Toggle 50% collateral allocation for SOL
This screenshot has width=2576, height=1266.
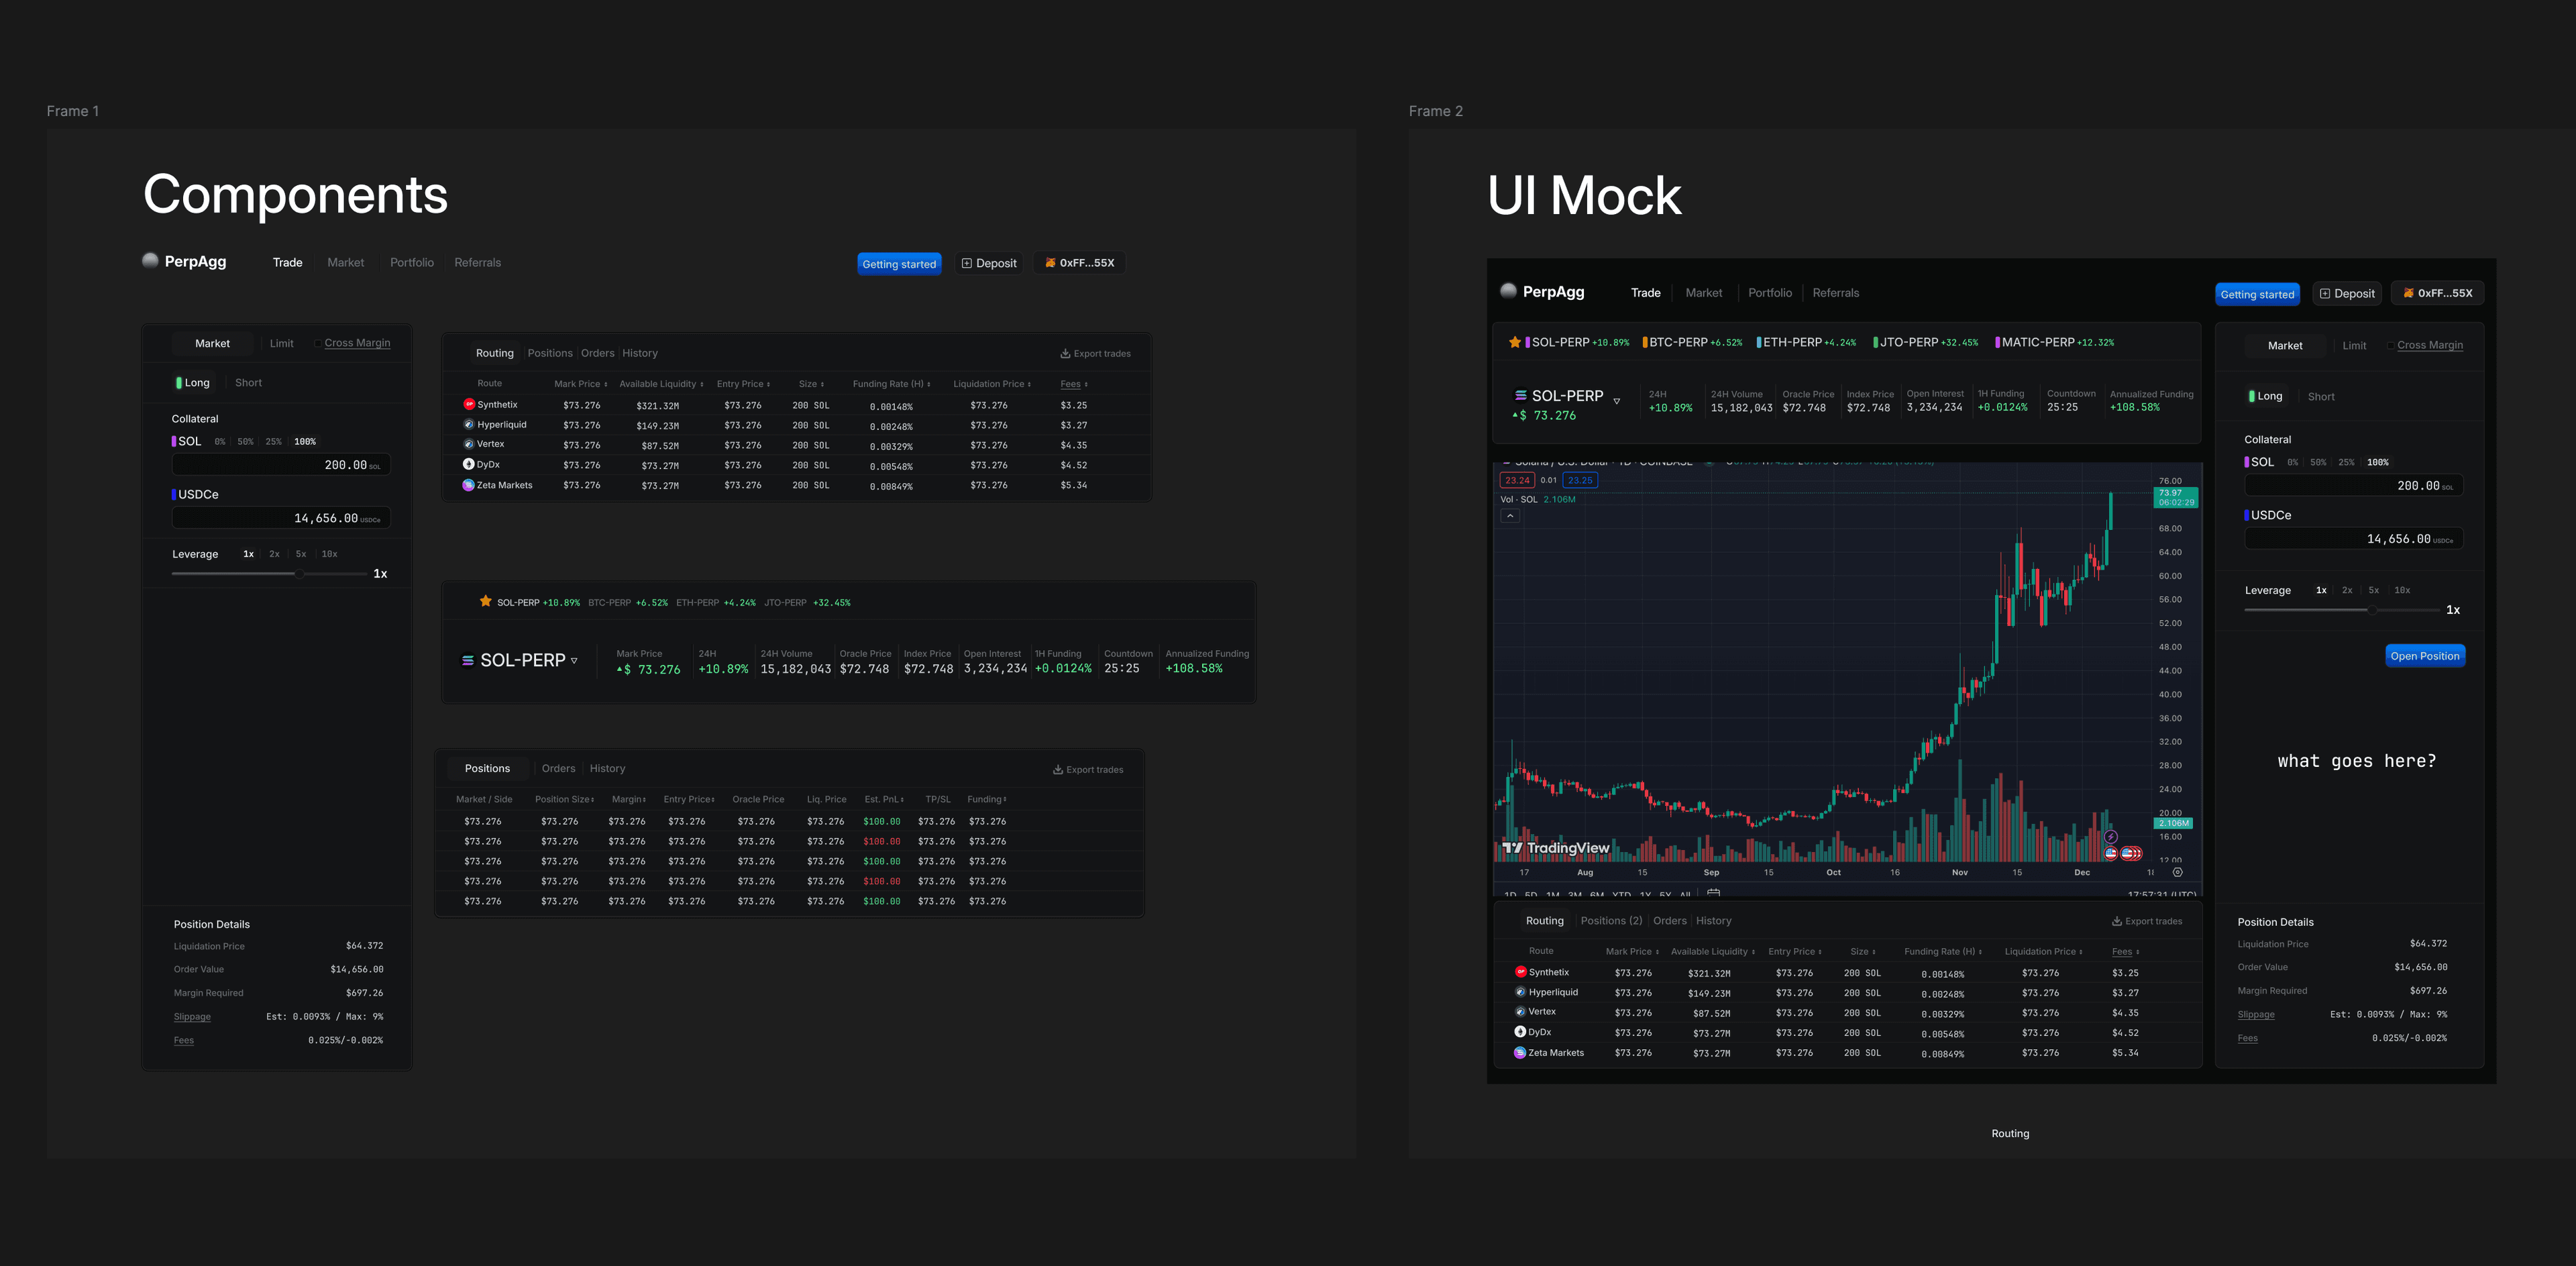pos(245,441)
